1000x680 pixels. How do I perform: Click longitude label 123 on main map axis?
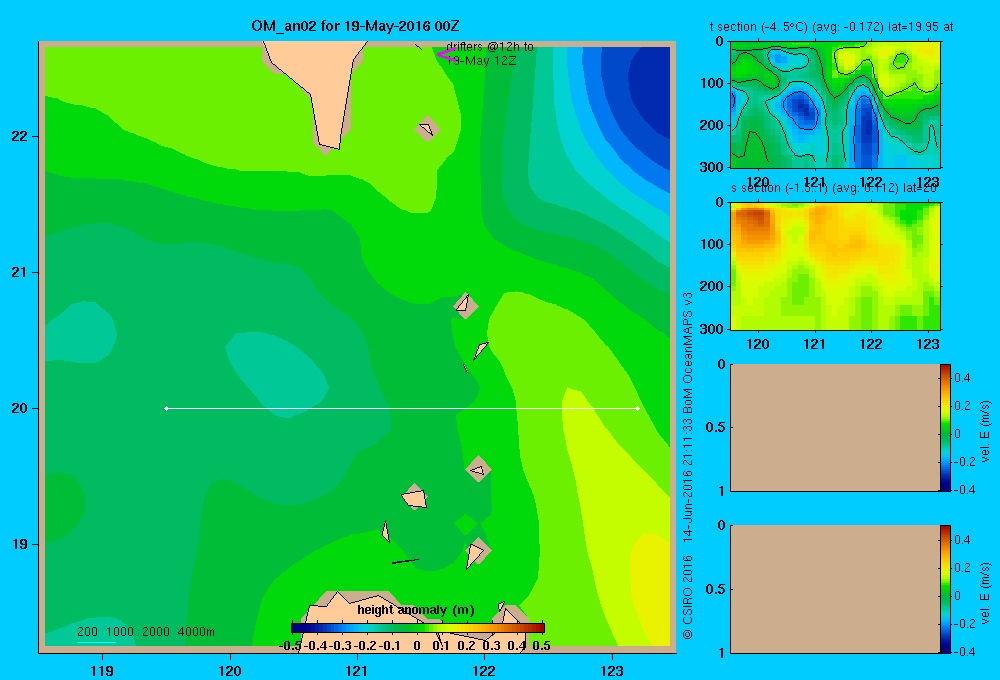tap(612, 671)
